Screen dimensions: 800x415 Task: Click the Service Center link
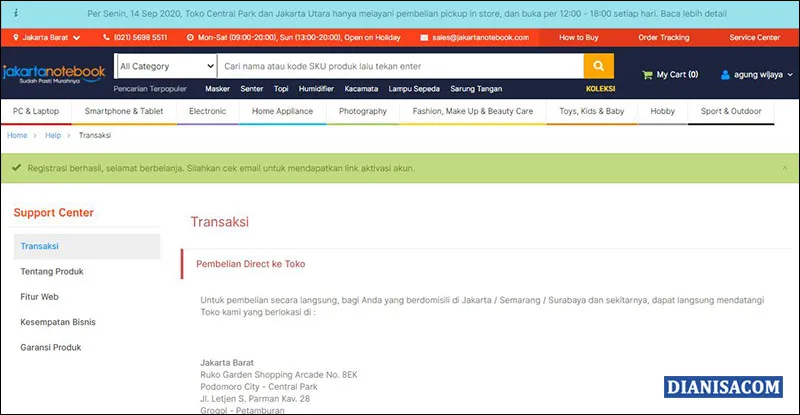click(754, 37)
